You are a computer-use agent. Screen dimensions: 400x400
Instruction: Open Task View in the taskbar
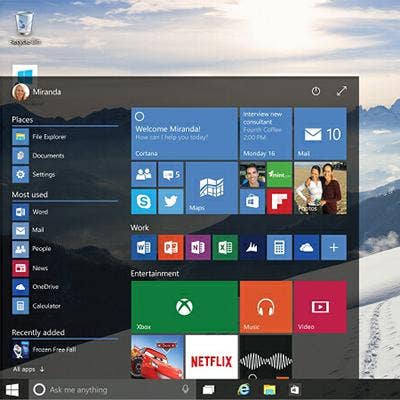coord(208,389)
